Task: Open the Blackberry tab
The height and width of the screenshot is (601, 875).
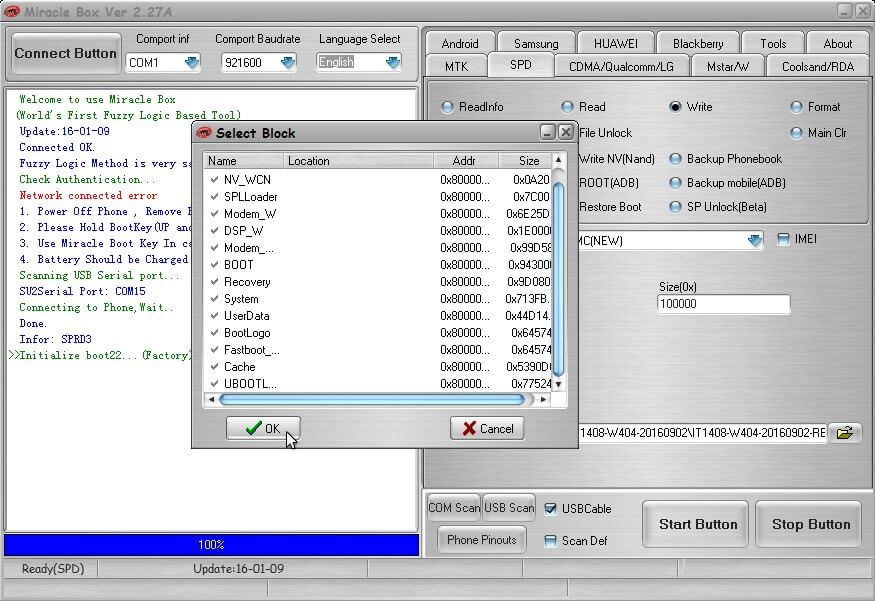Action: point(698,44)
